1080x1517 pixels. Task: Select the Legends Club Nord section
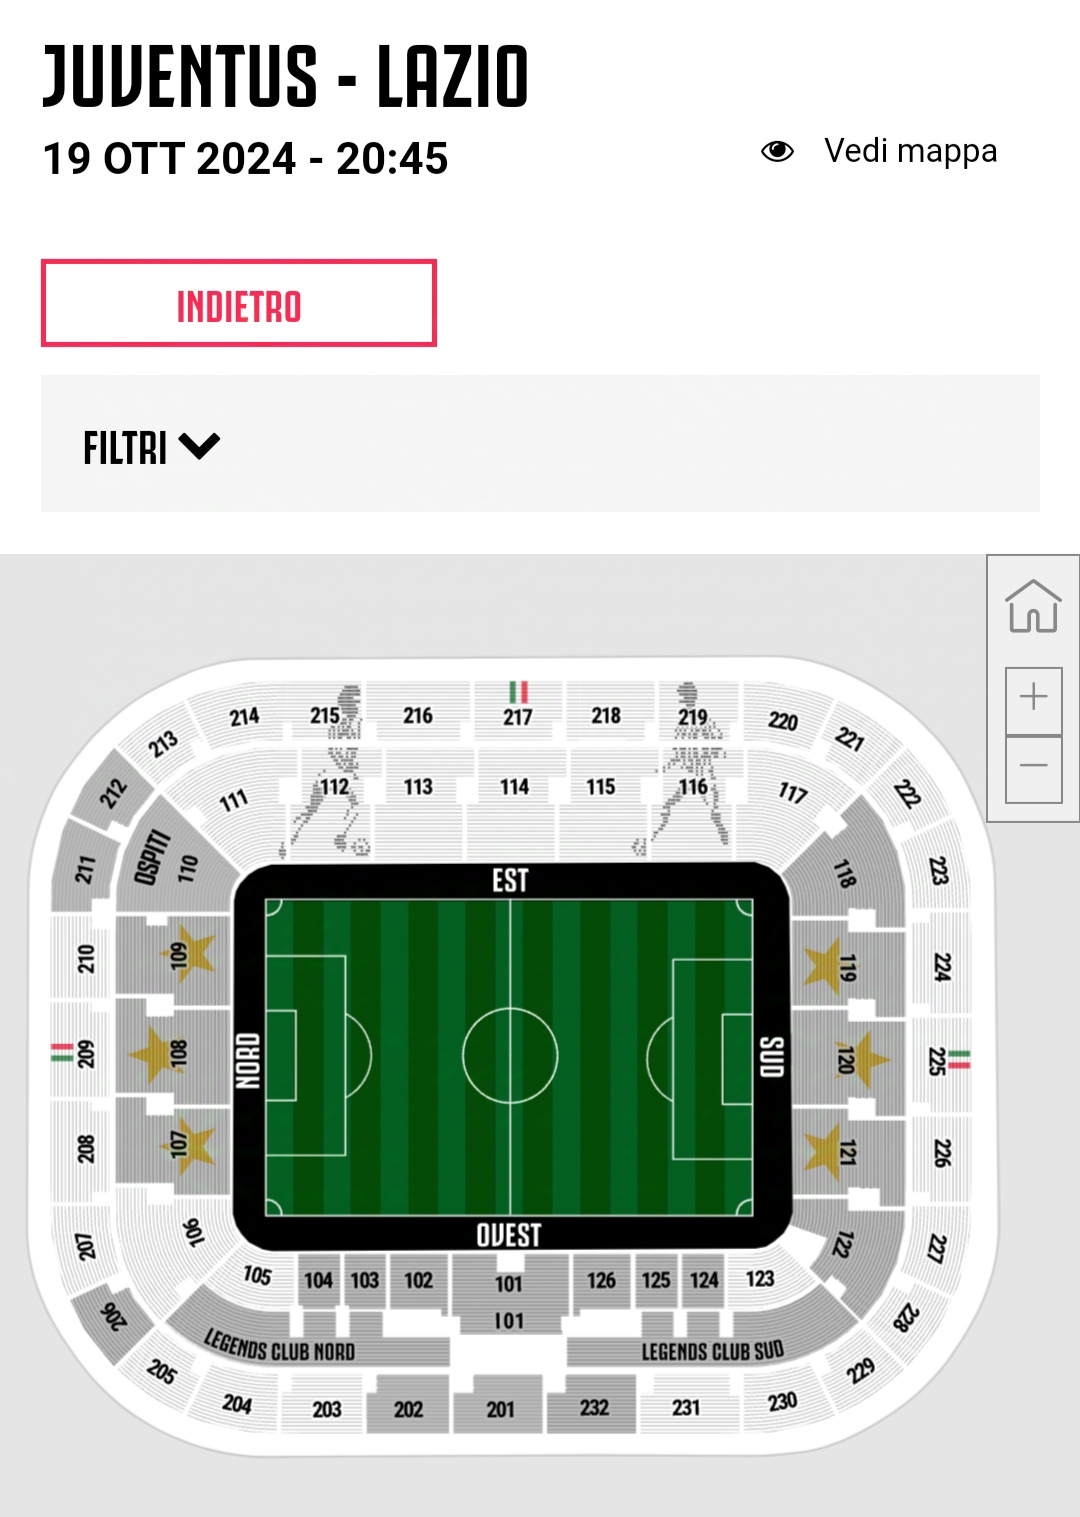280,1346
